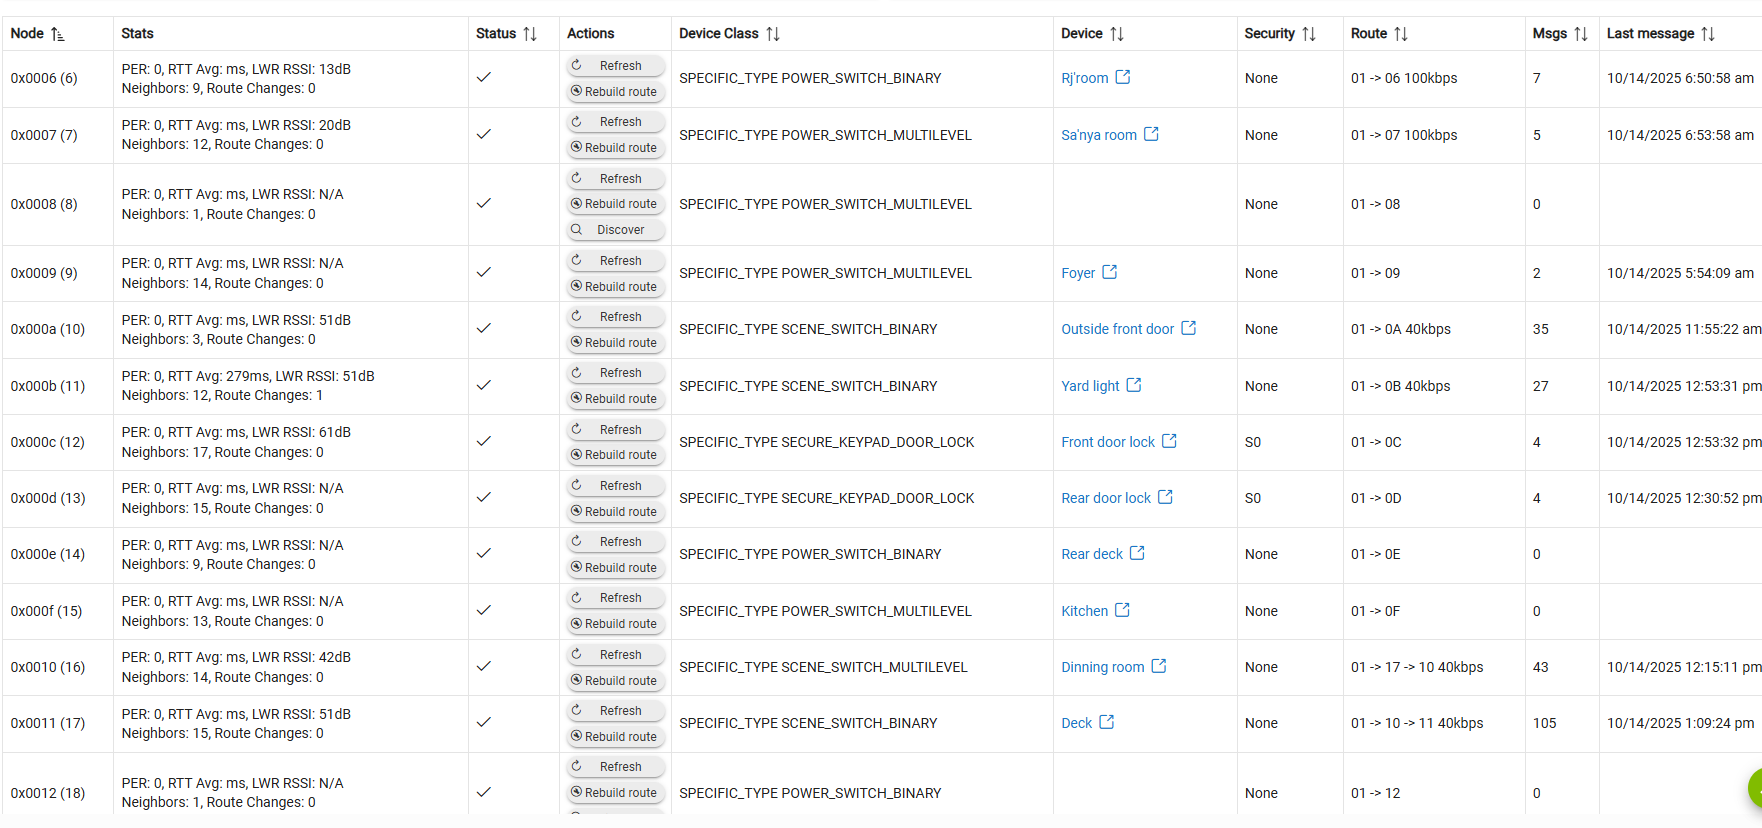Click status checkmark for node 0x0007
Screen dimensions: 1762x828
click(x=484, y=134)
